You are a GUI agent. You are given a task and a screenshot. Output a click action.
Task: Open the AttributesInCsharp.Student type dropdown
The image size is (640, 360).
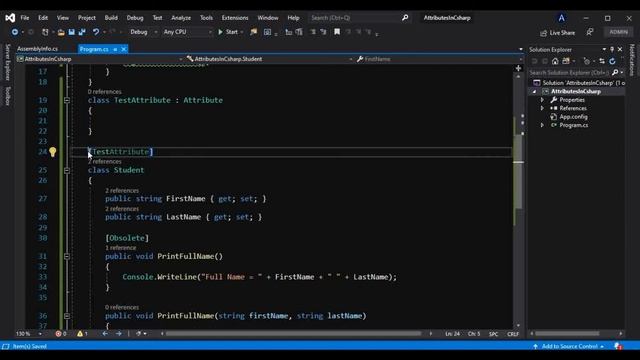click(x=269, y=59)
